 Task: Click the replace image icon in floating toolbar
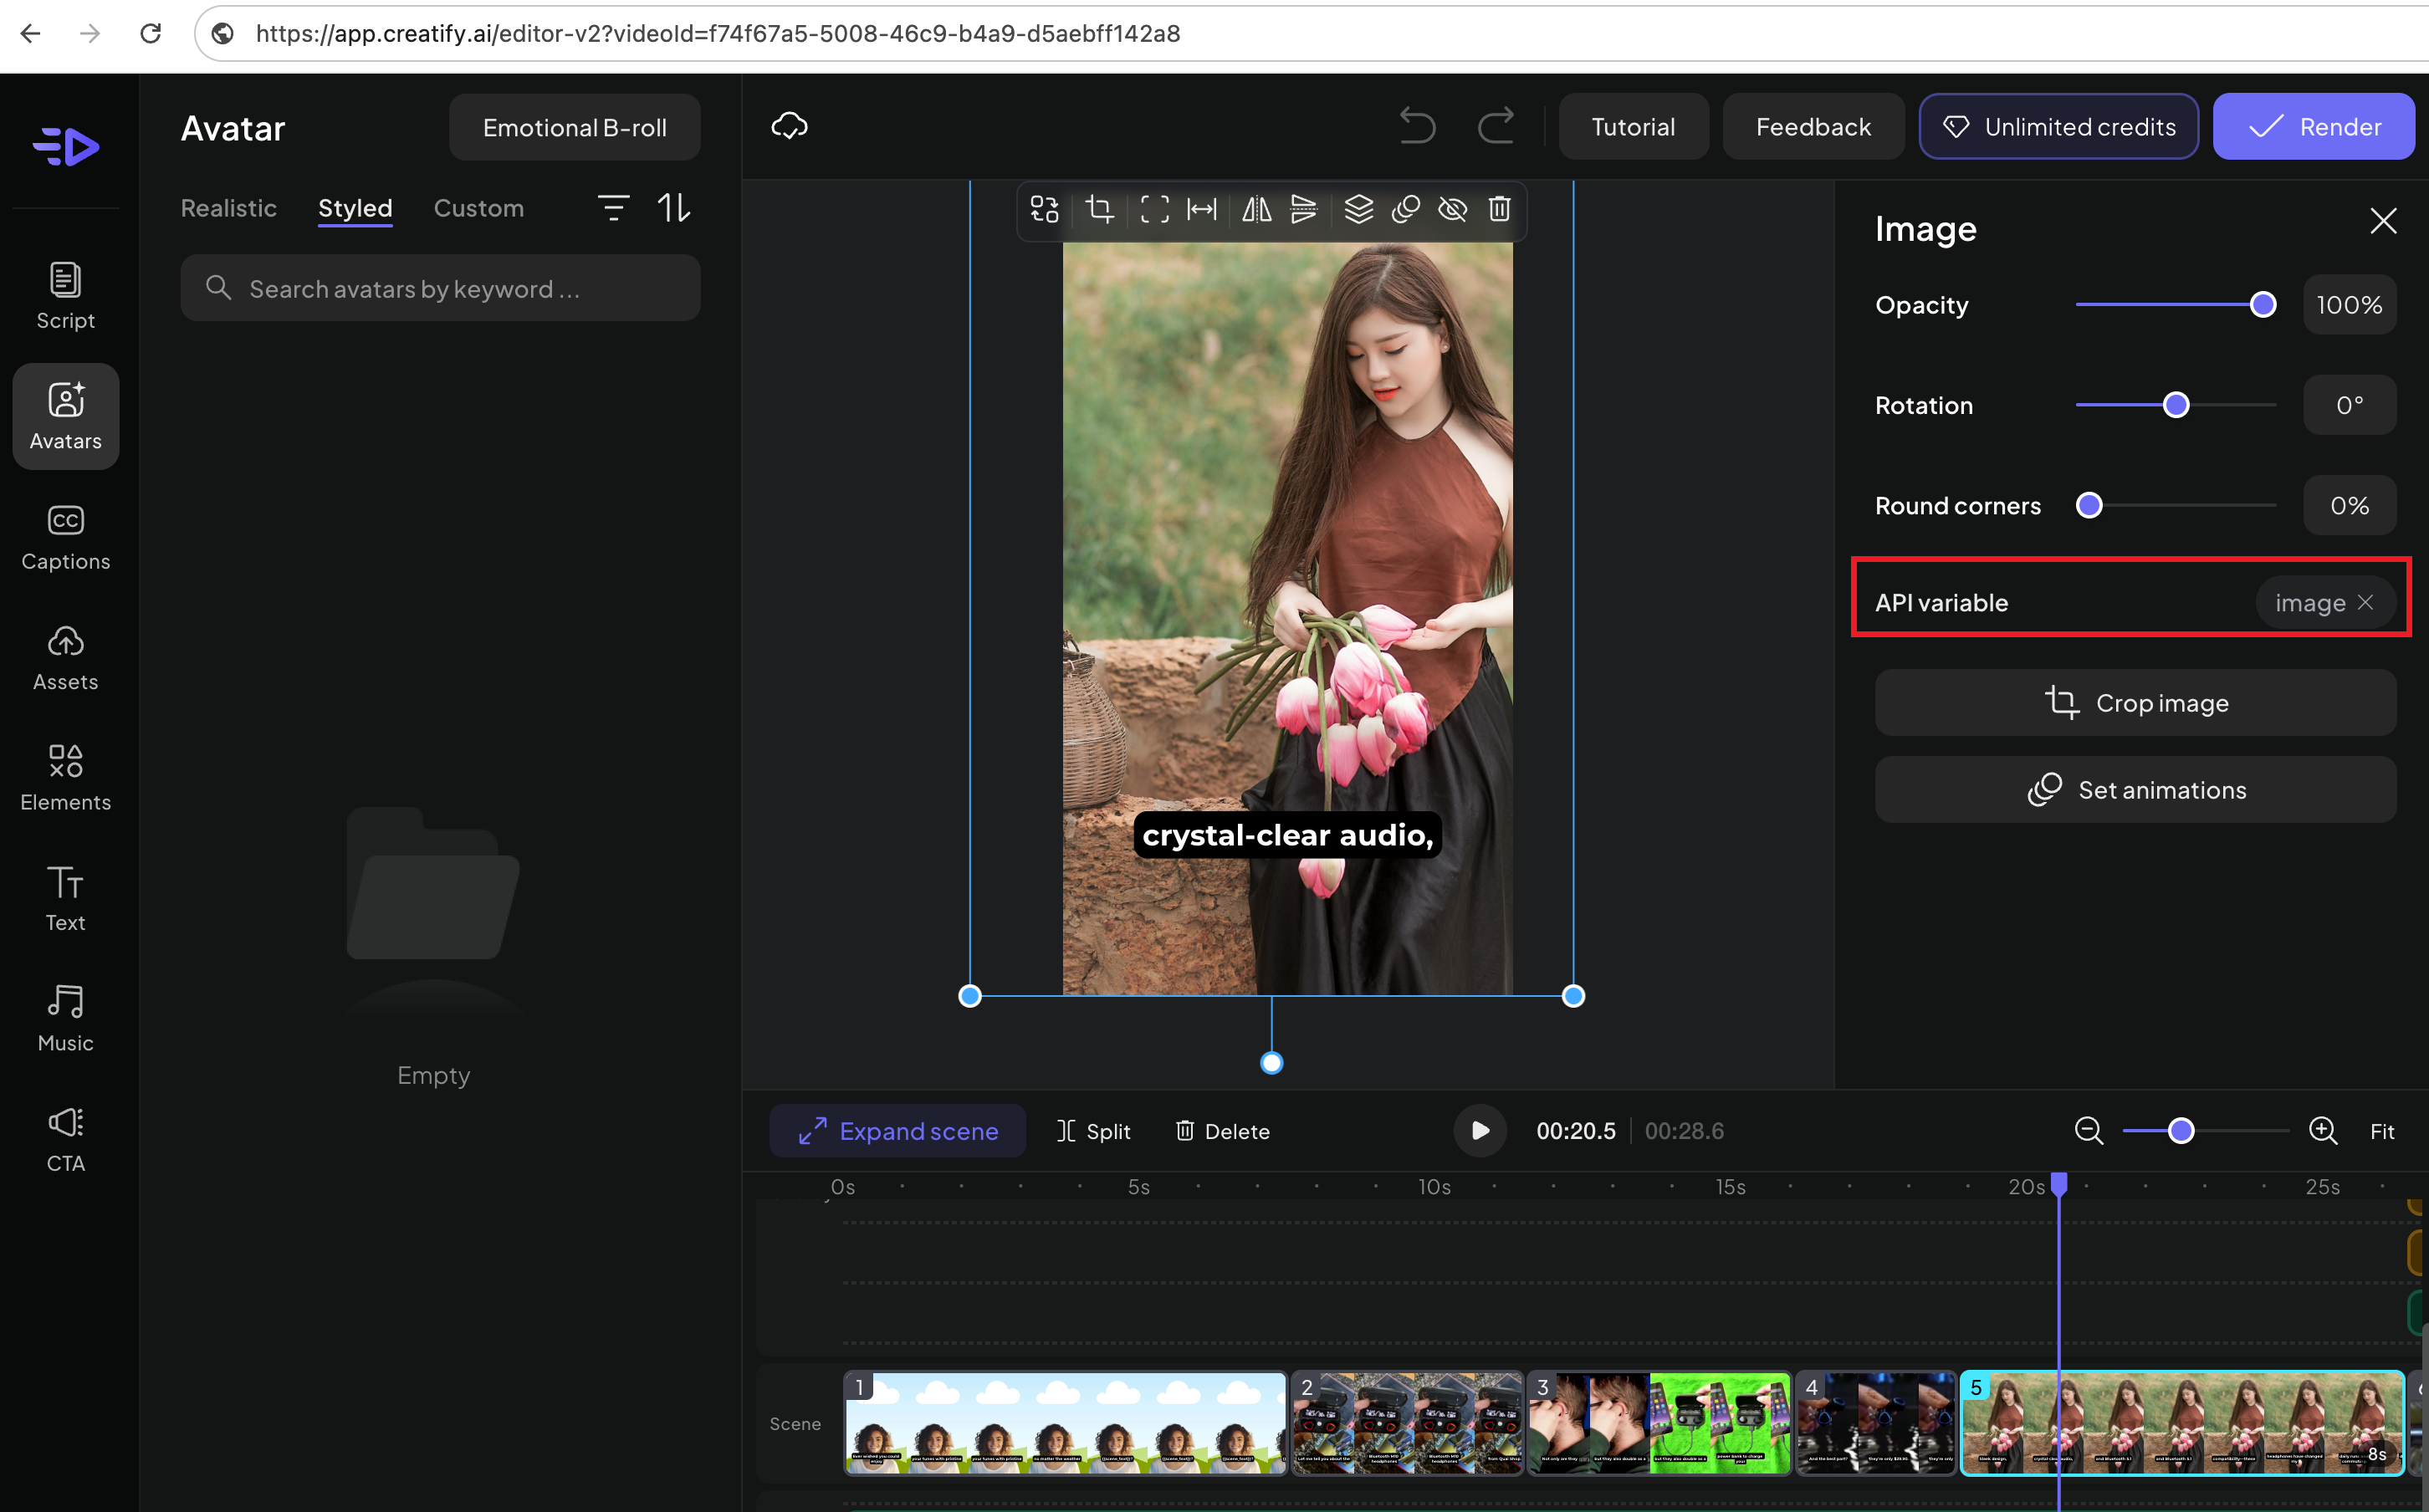coord(1044,209)
